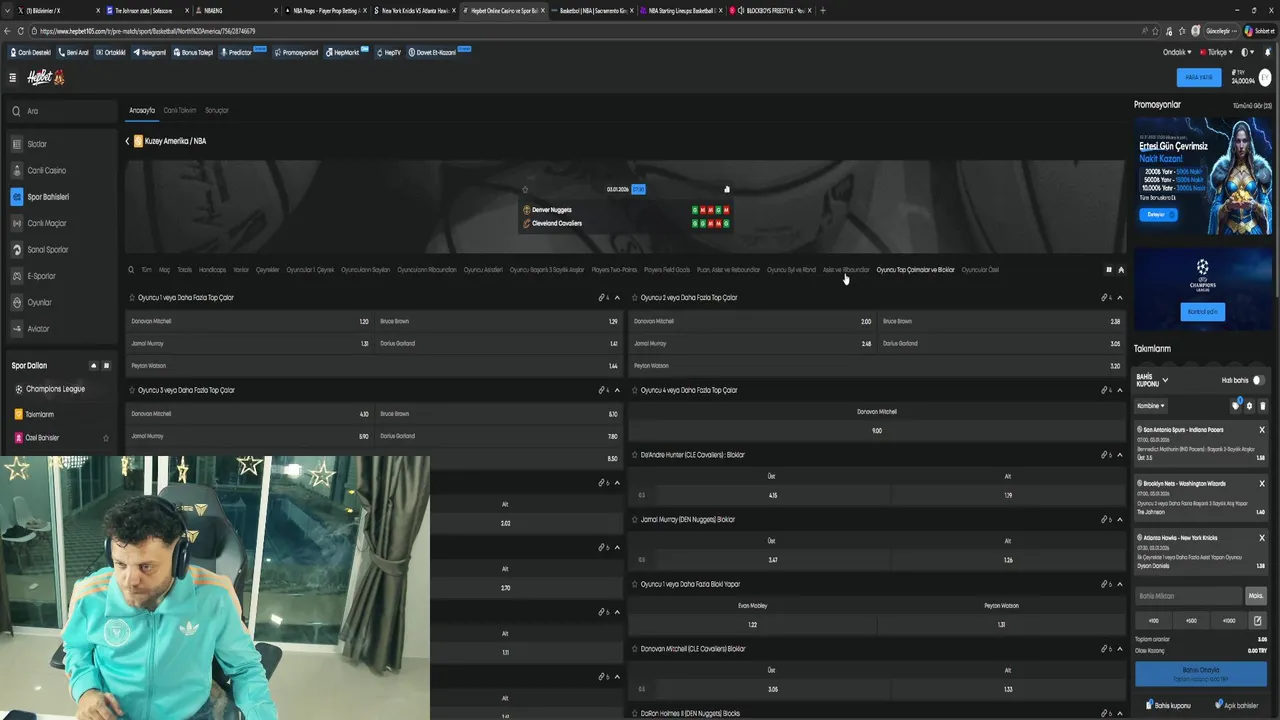Select Spor Bahisleri in the sidebar

tap(61, 197)
